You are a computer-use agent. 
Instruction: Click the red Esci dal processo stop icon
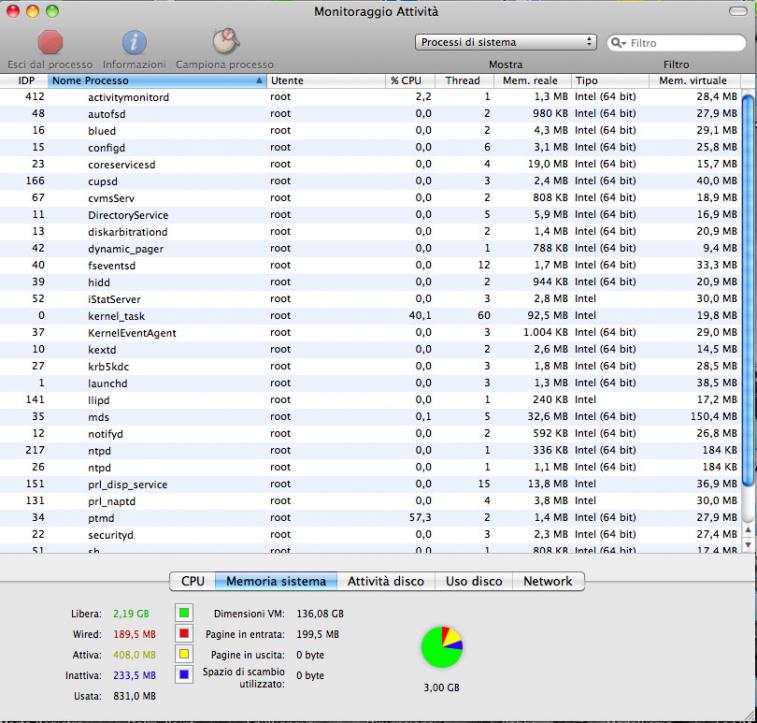coord(50,42)
